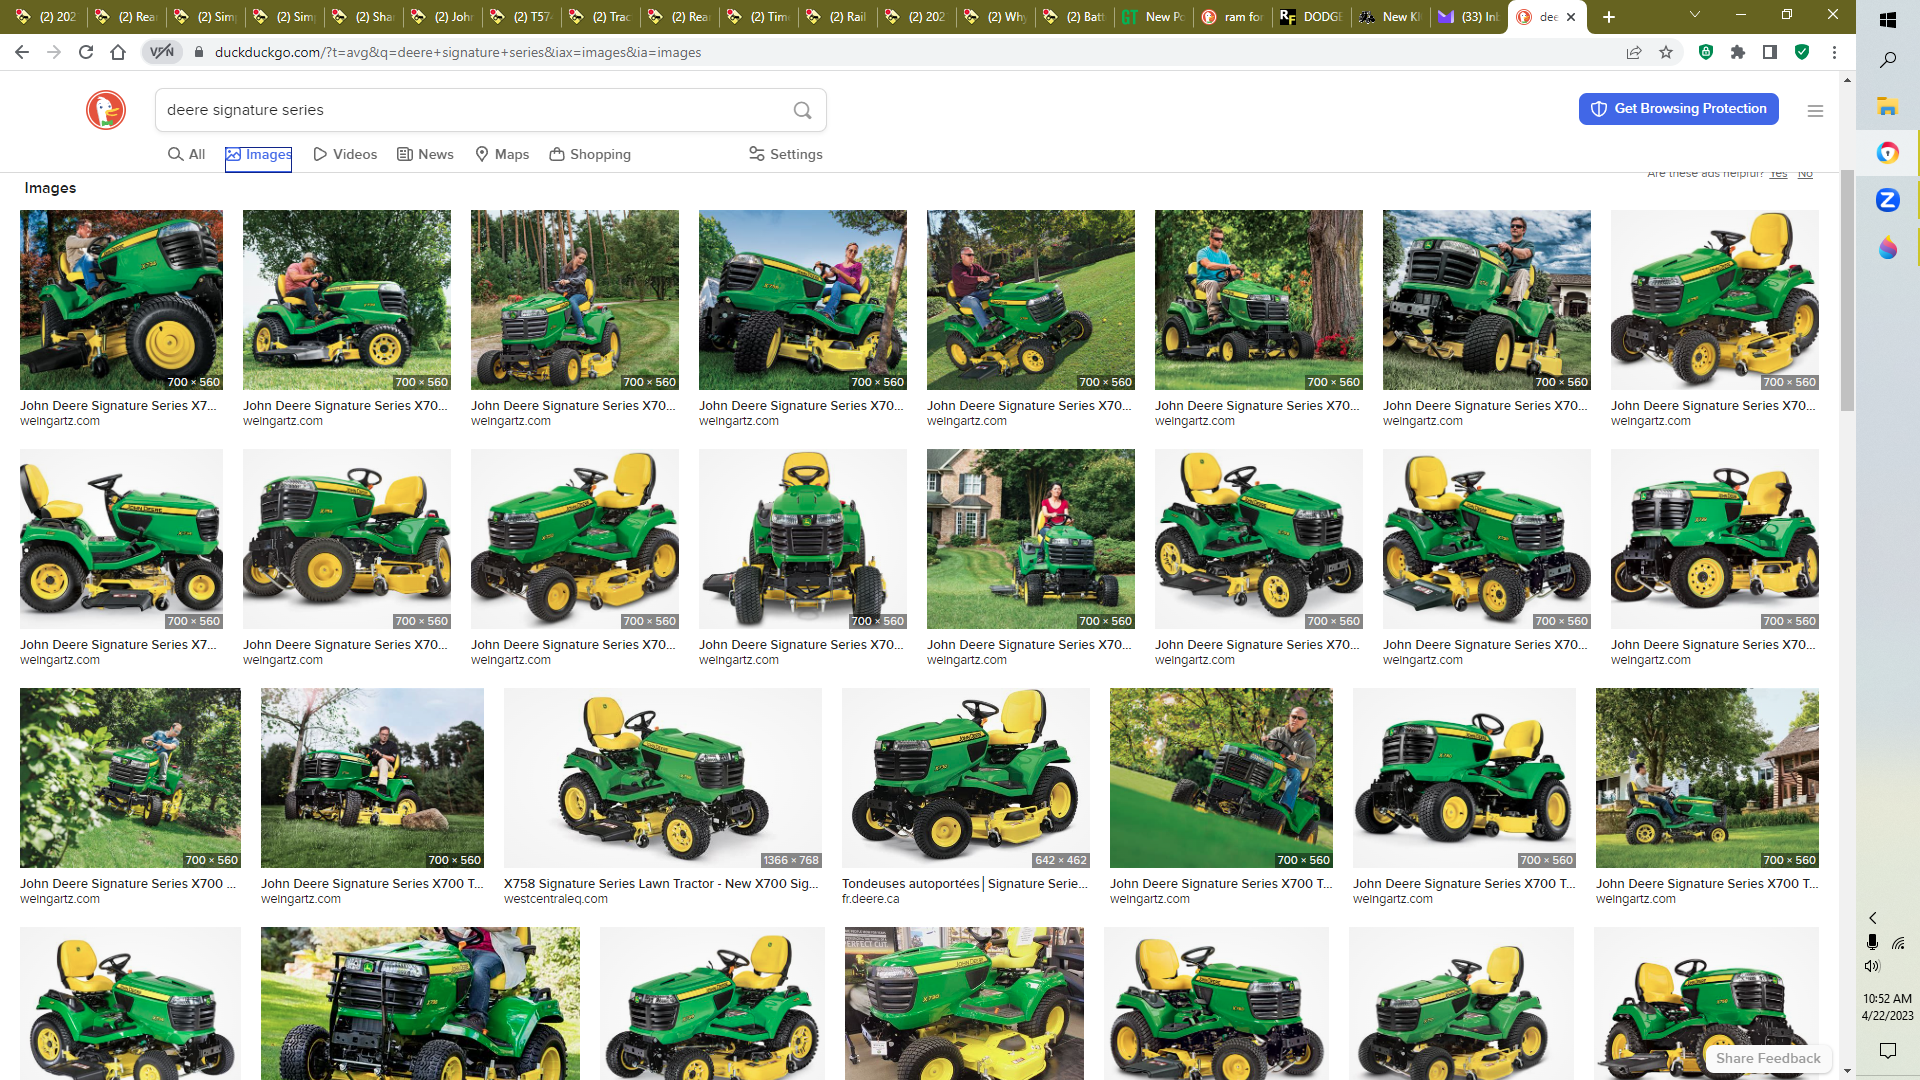Go forward with the browser arrow

pyautogui.click(x=54, y=52)
